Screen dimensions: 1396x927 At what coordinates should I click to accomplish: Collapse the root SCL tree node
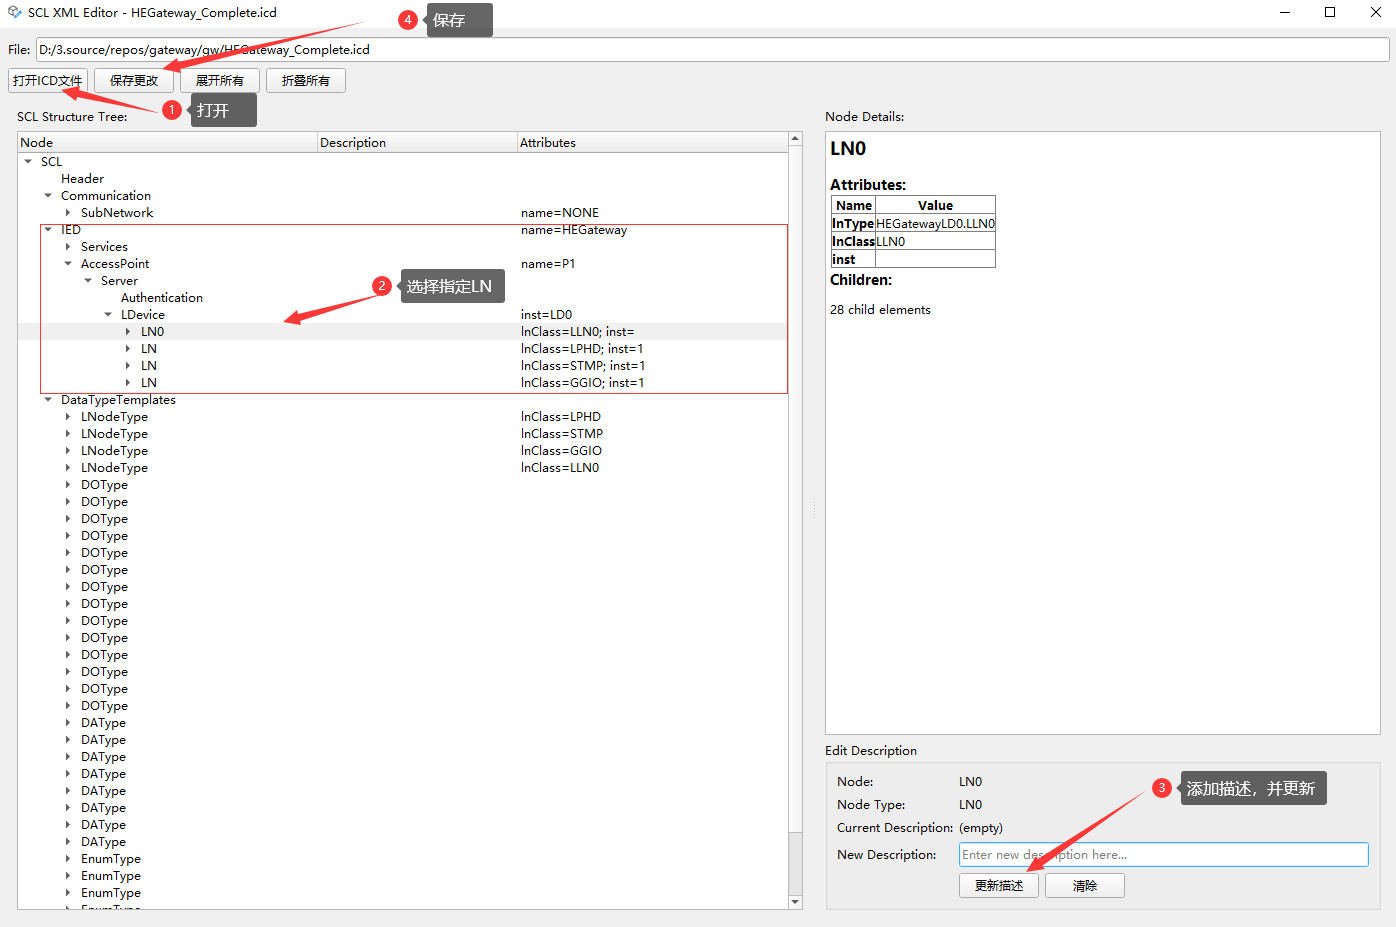pos(28,162)
